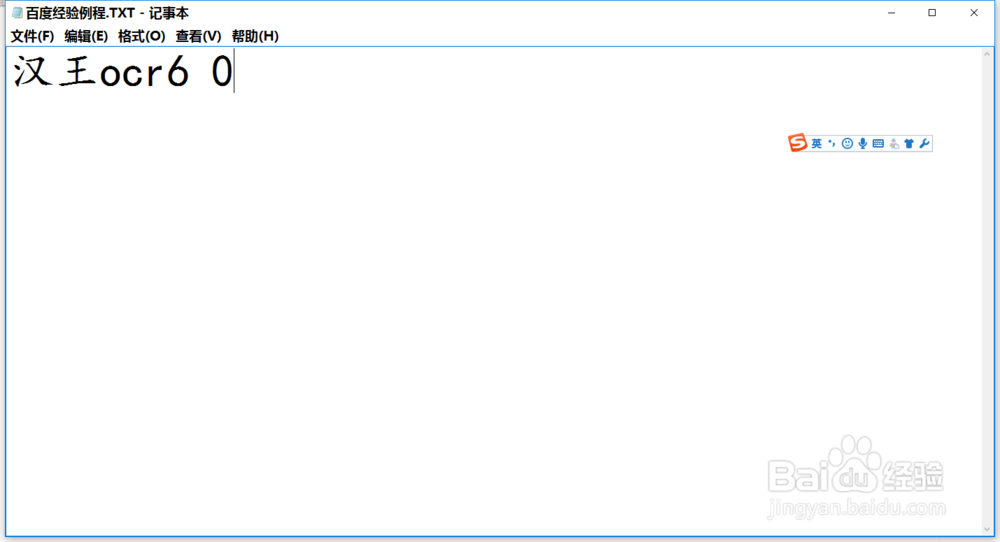Minimize the Notepad window

892,13
